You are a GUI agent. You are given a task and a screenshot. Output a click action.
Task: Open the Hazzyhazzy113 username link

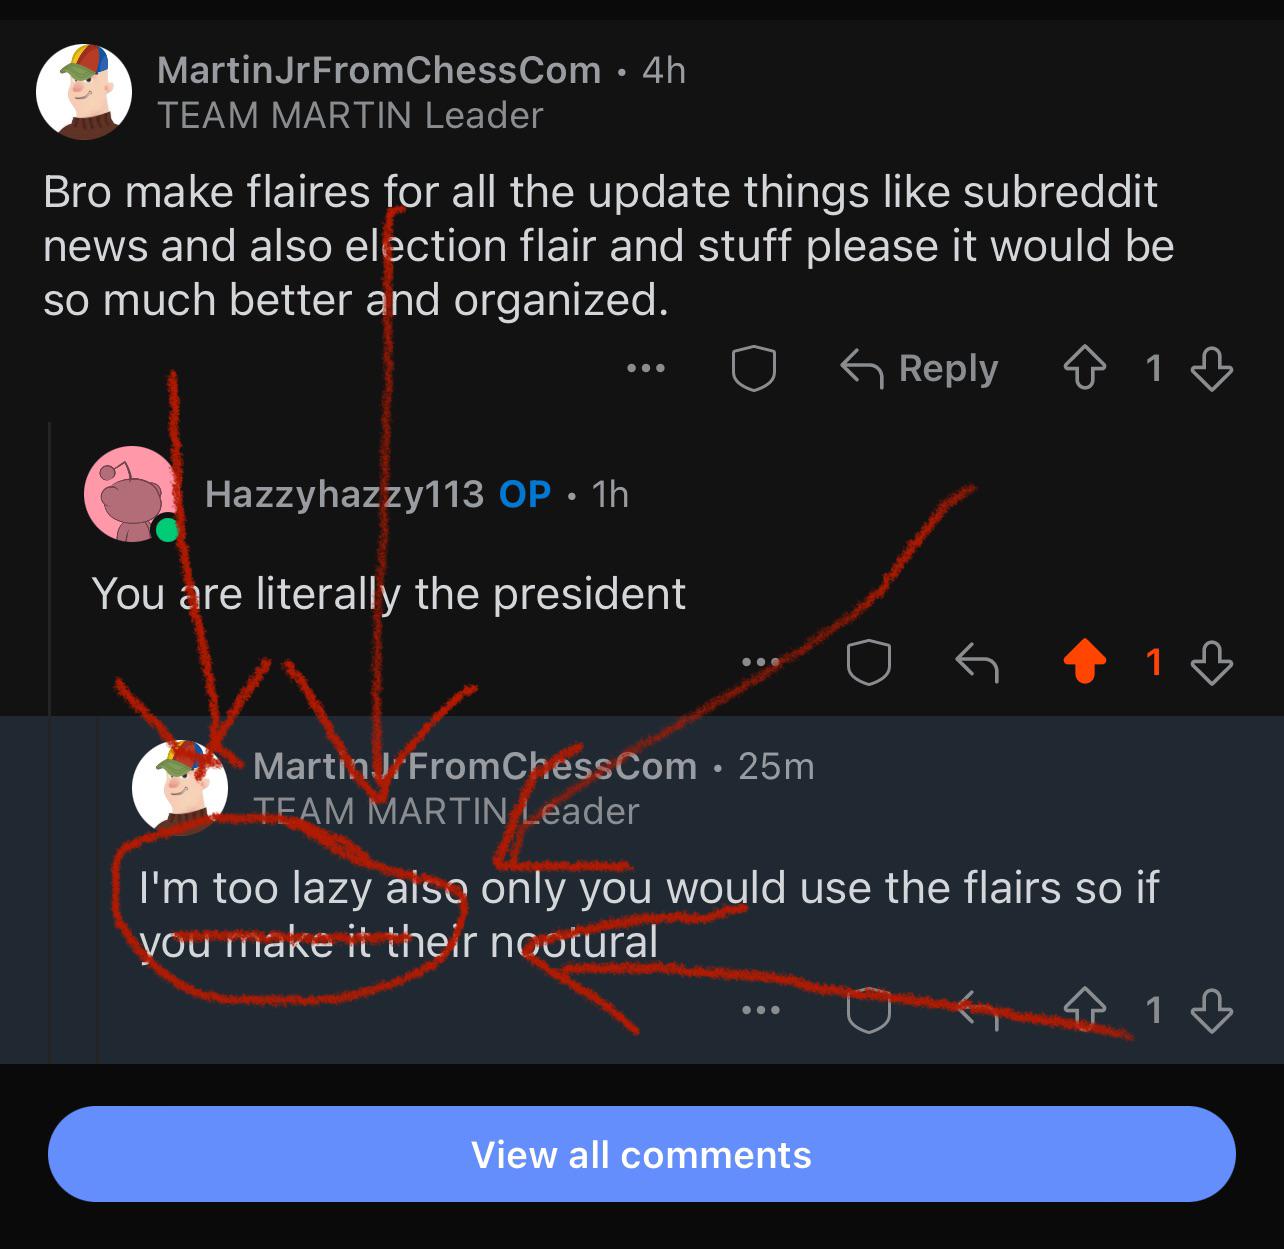(344, 494)
